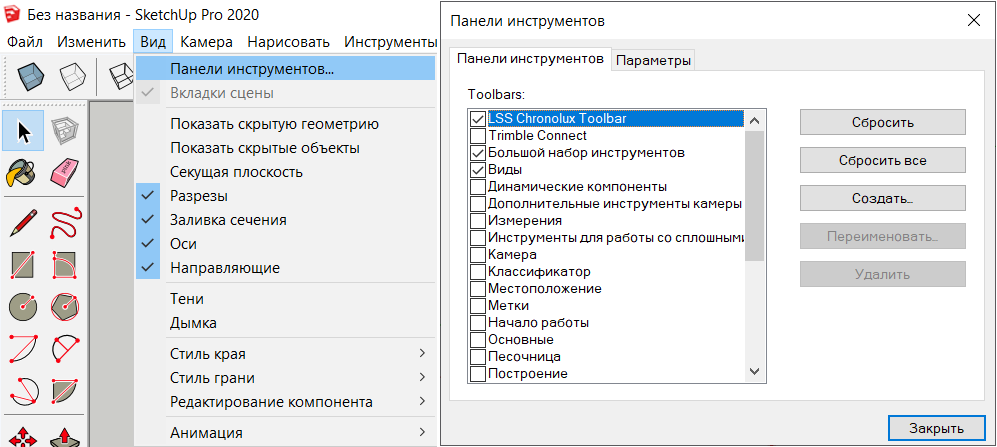Image resolution: width=997 pixels, height=447 pixels.
Task: Select the Rectangle tool
Action: coord(24,265)
